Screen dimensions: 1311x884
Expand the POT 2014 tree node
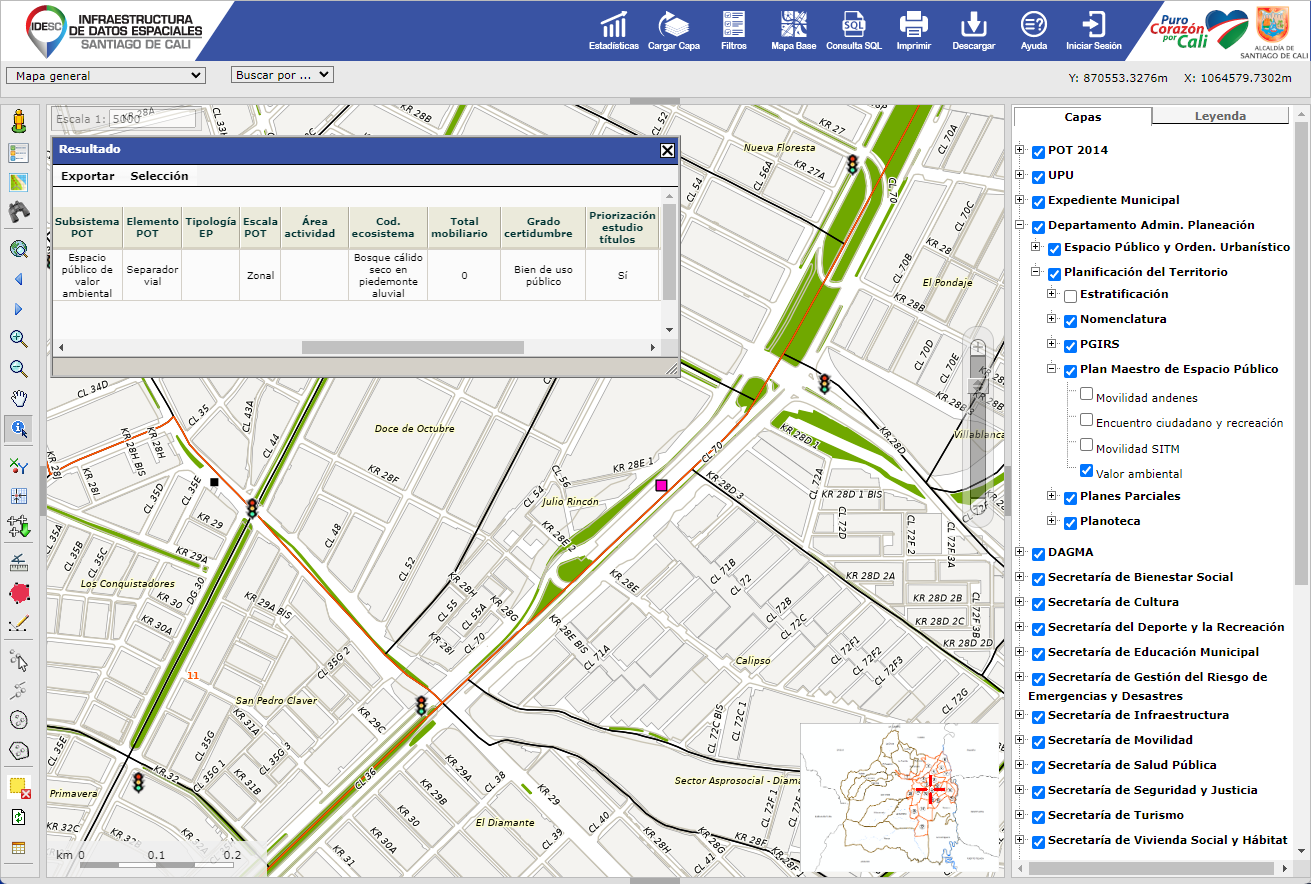[x=1020, y=150]
